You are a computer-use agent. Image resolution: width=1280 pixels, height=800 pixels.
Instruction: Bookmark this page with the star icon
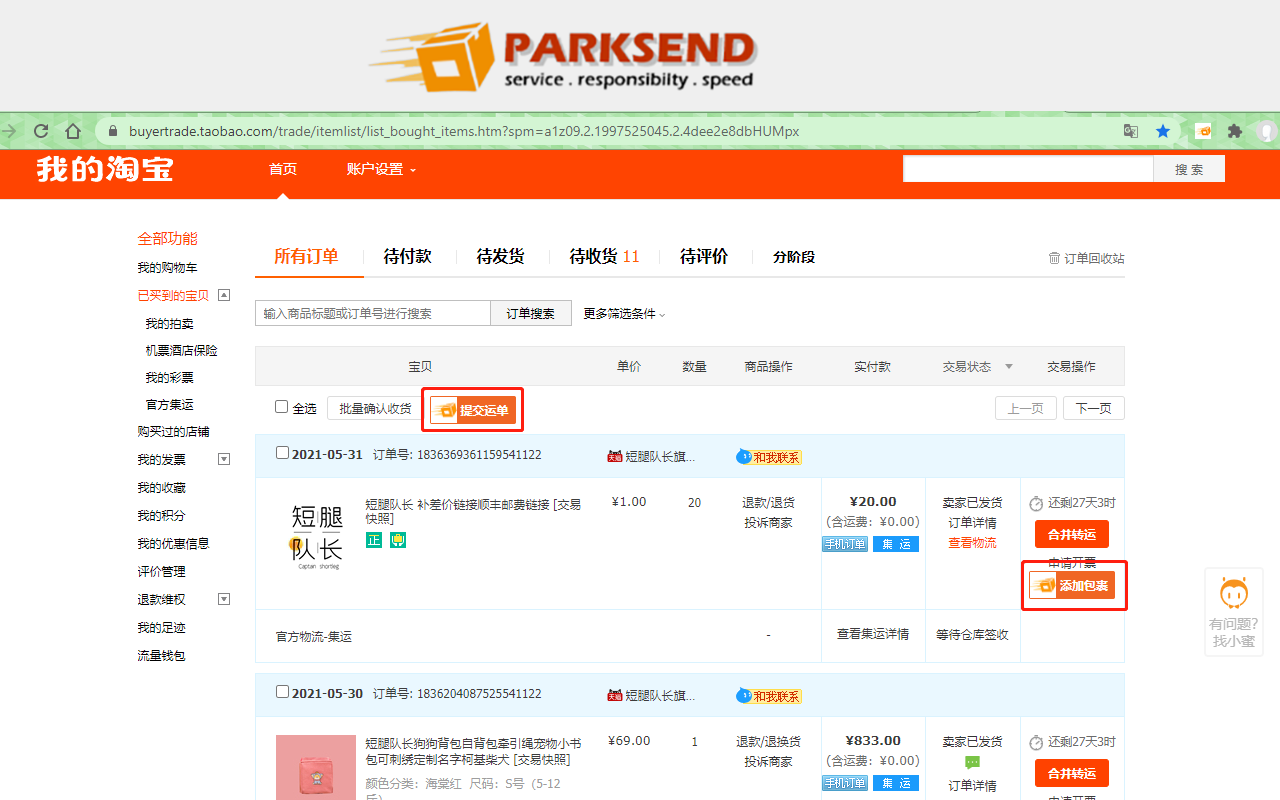pos(1163,131)
